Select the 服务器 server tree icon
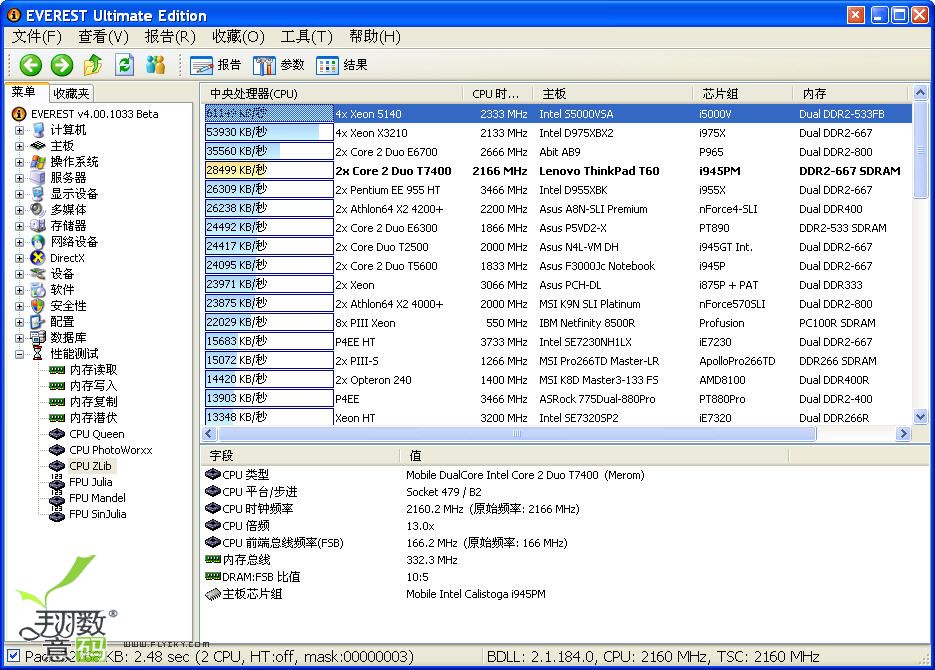Image resolution: width=935 pixels, height=670 pixels. click(x=38, y=178)
